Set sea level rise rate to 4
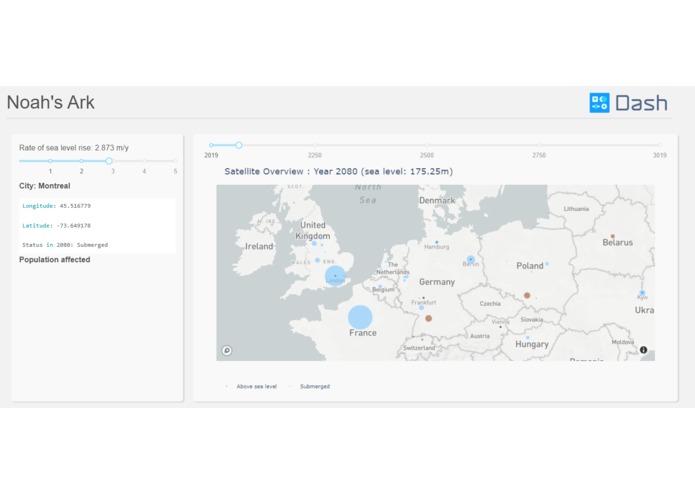Screen dimensions: 695x494 144,161
